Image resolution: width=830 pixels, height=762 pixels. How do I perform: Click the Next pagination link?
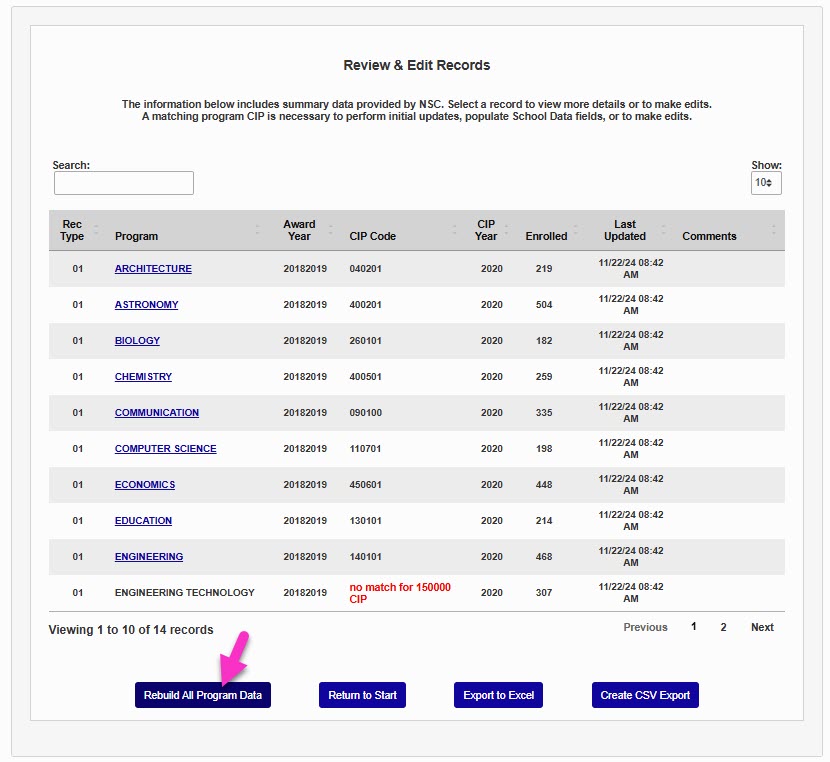click(762, 627)
